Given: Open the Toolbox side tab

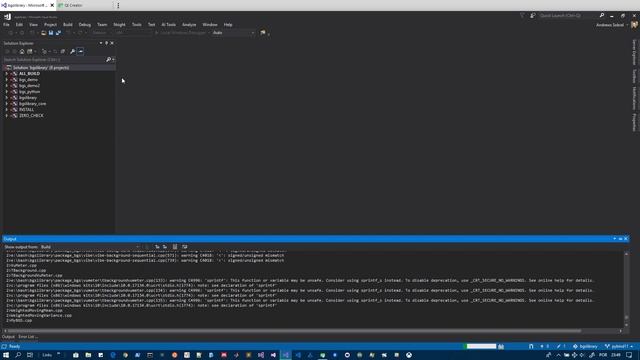Looking at the screenshot, I should pyautogui.click(x=634, y=76).
